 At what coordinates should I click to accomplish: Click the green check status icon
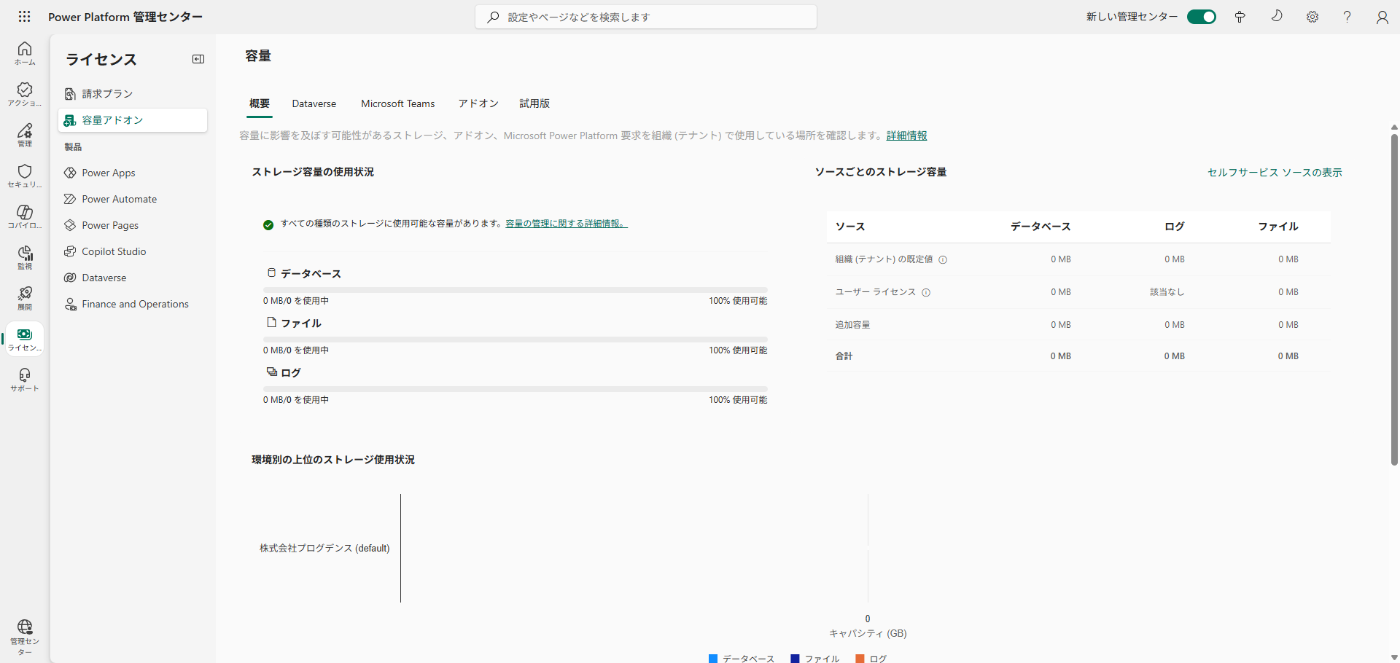coord(268,225)
